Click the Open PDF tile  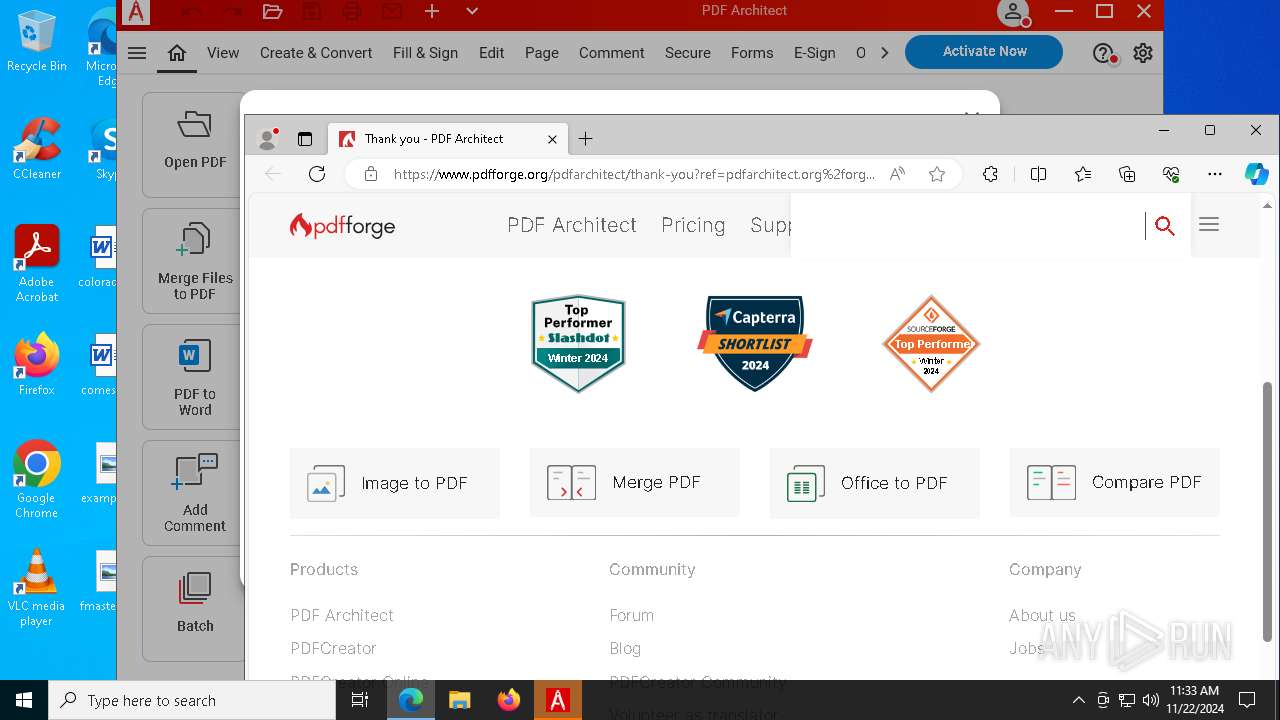click(194, 145)
